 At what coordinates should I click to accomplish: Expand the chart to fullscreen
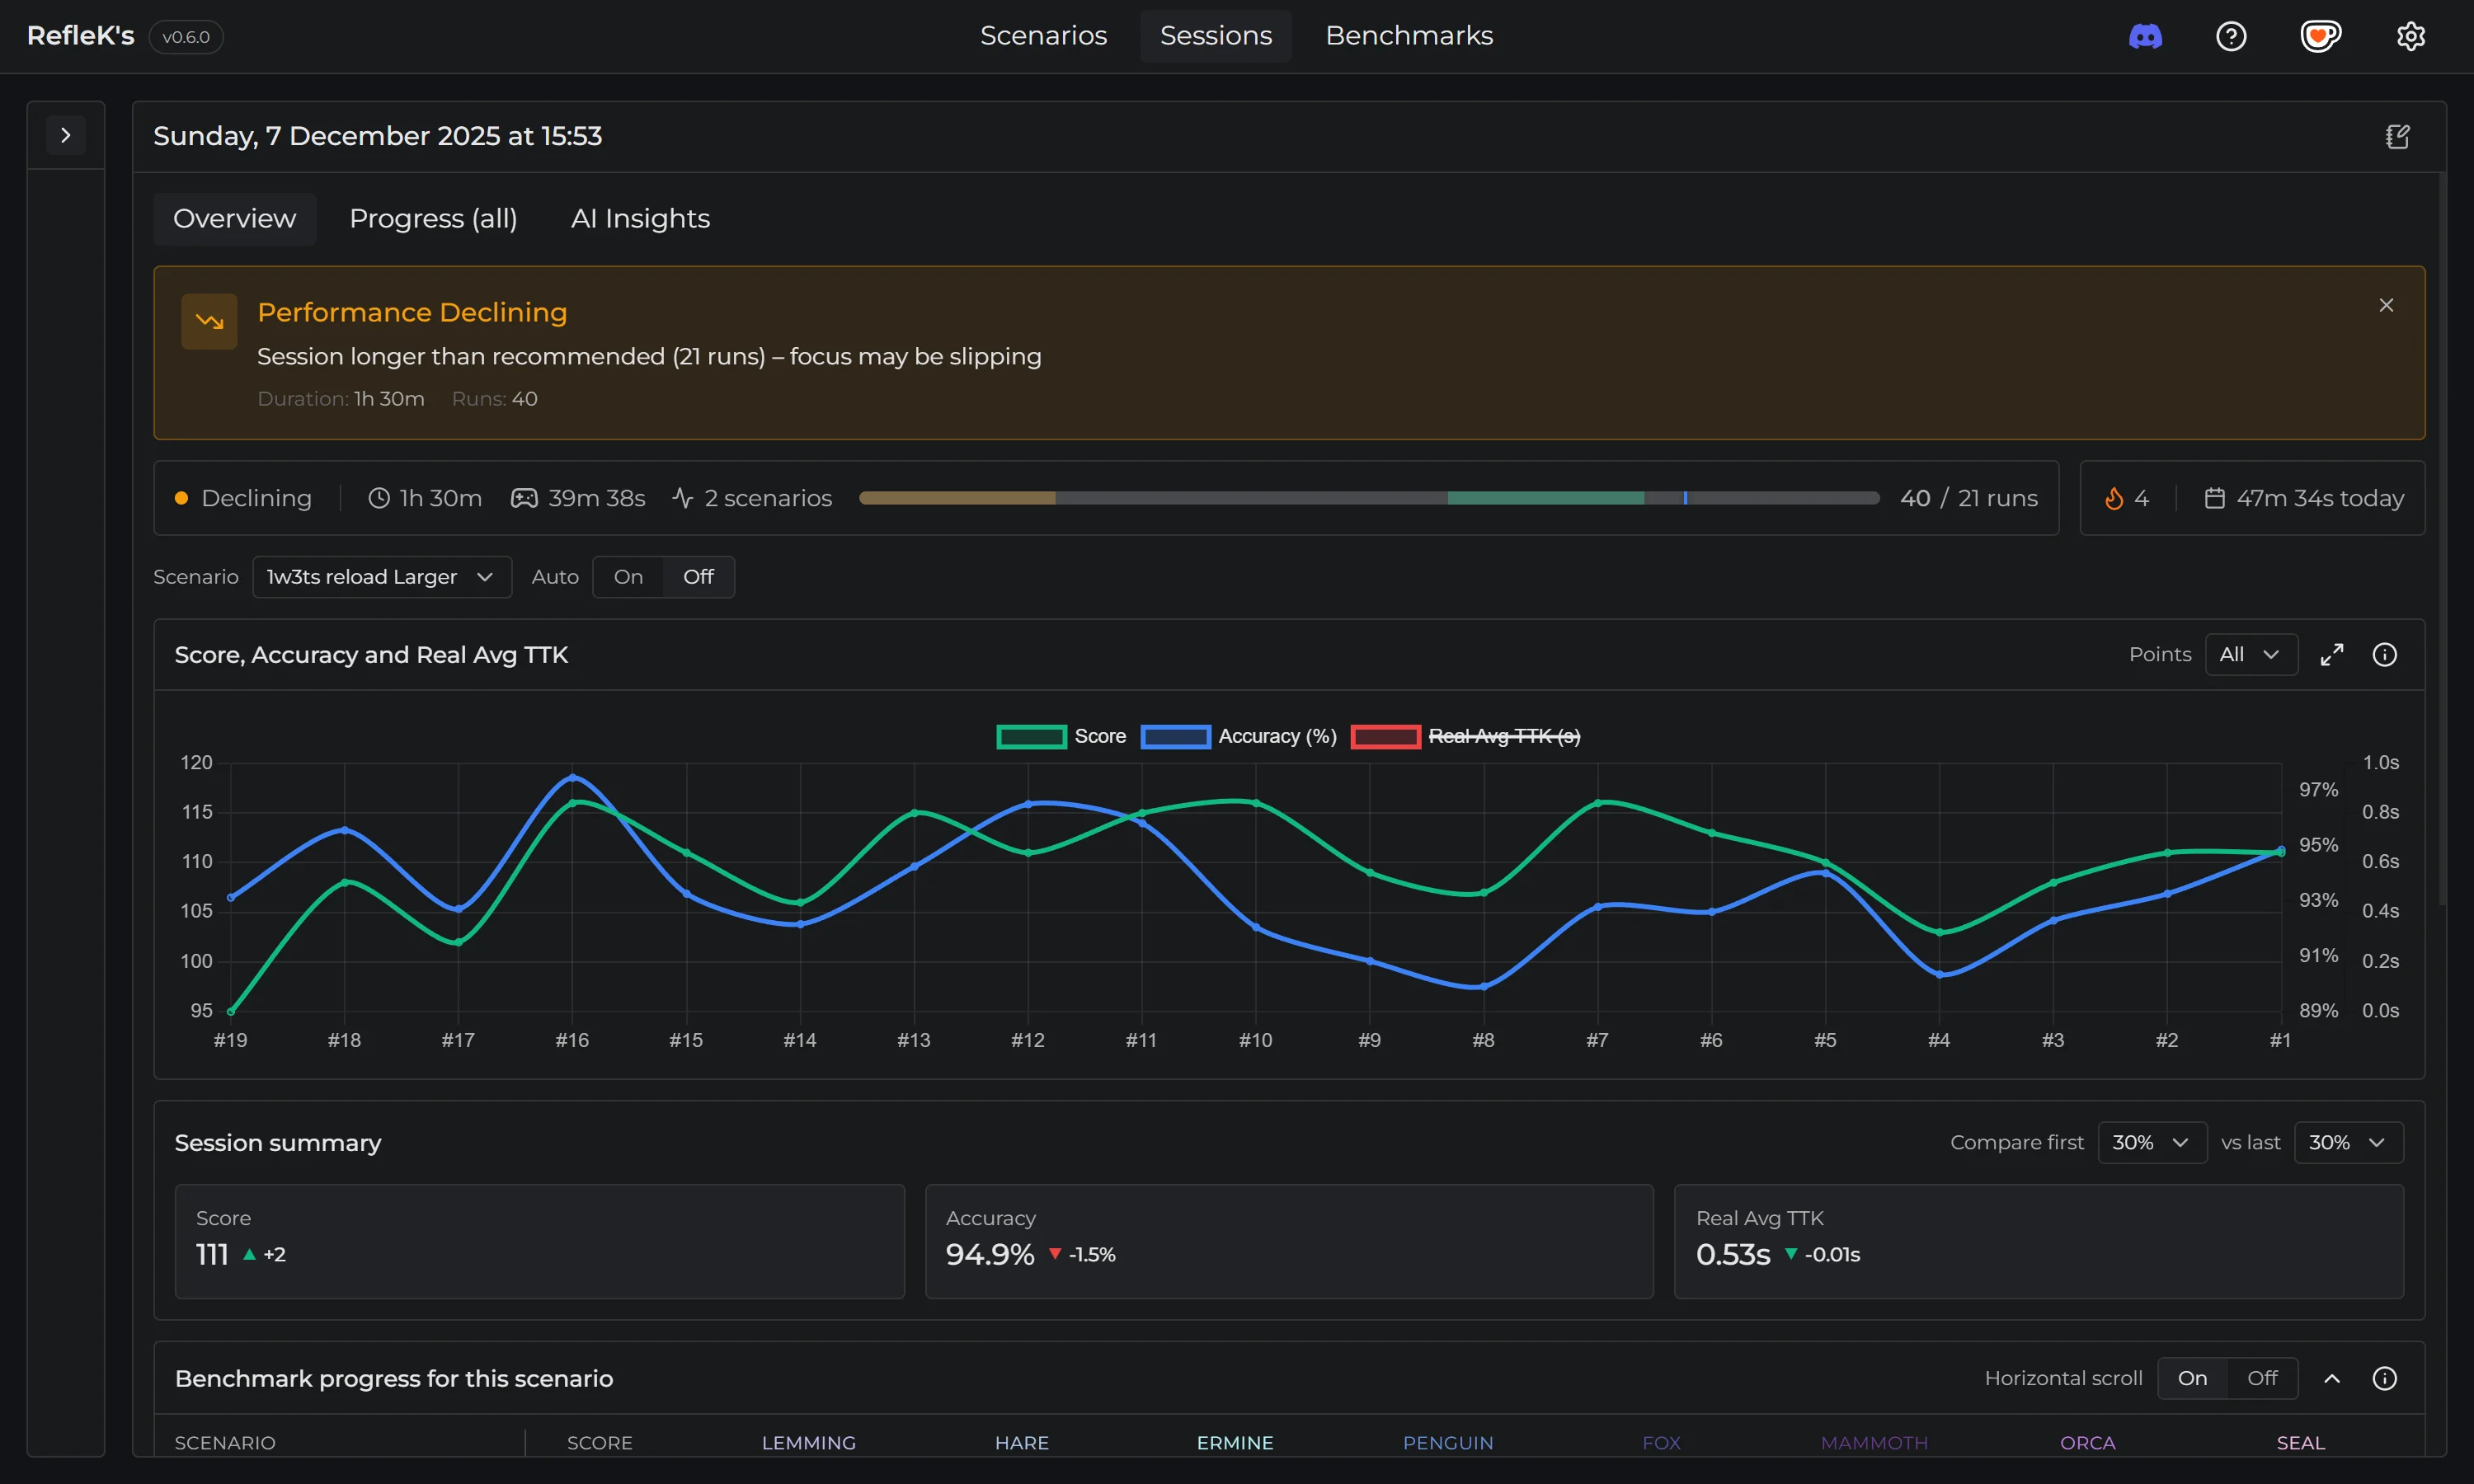click(x=2332, y=654)
